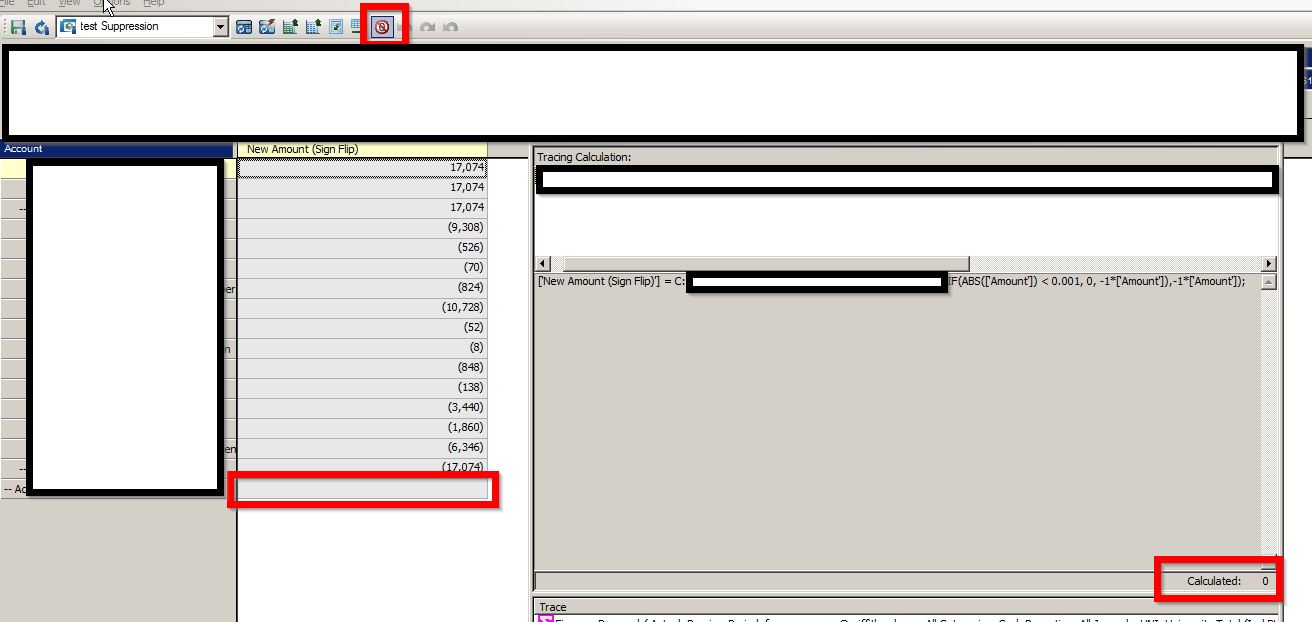The height and width of the screenshot is (622, 1312).
Task: Click the 'Account' dimension header
Action: click(x=118, y=149)
